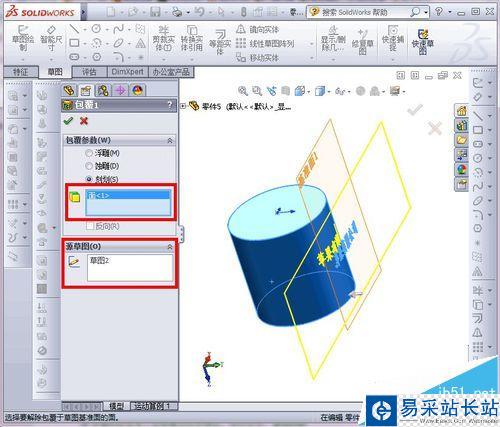Open the Save button dropdown arrow in title toolbar
This screenshot has width=500, height=427.
pyautogui.click(x=165, y=13)
